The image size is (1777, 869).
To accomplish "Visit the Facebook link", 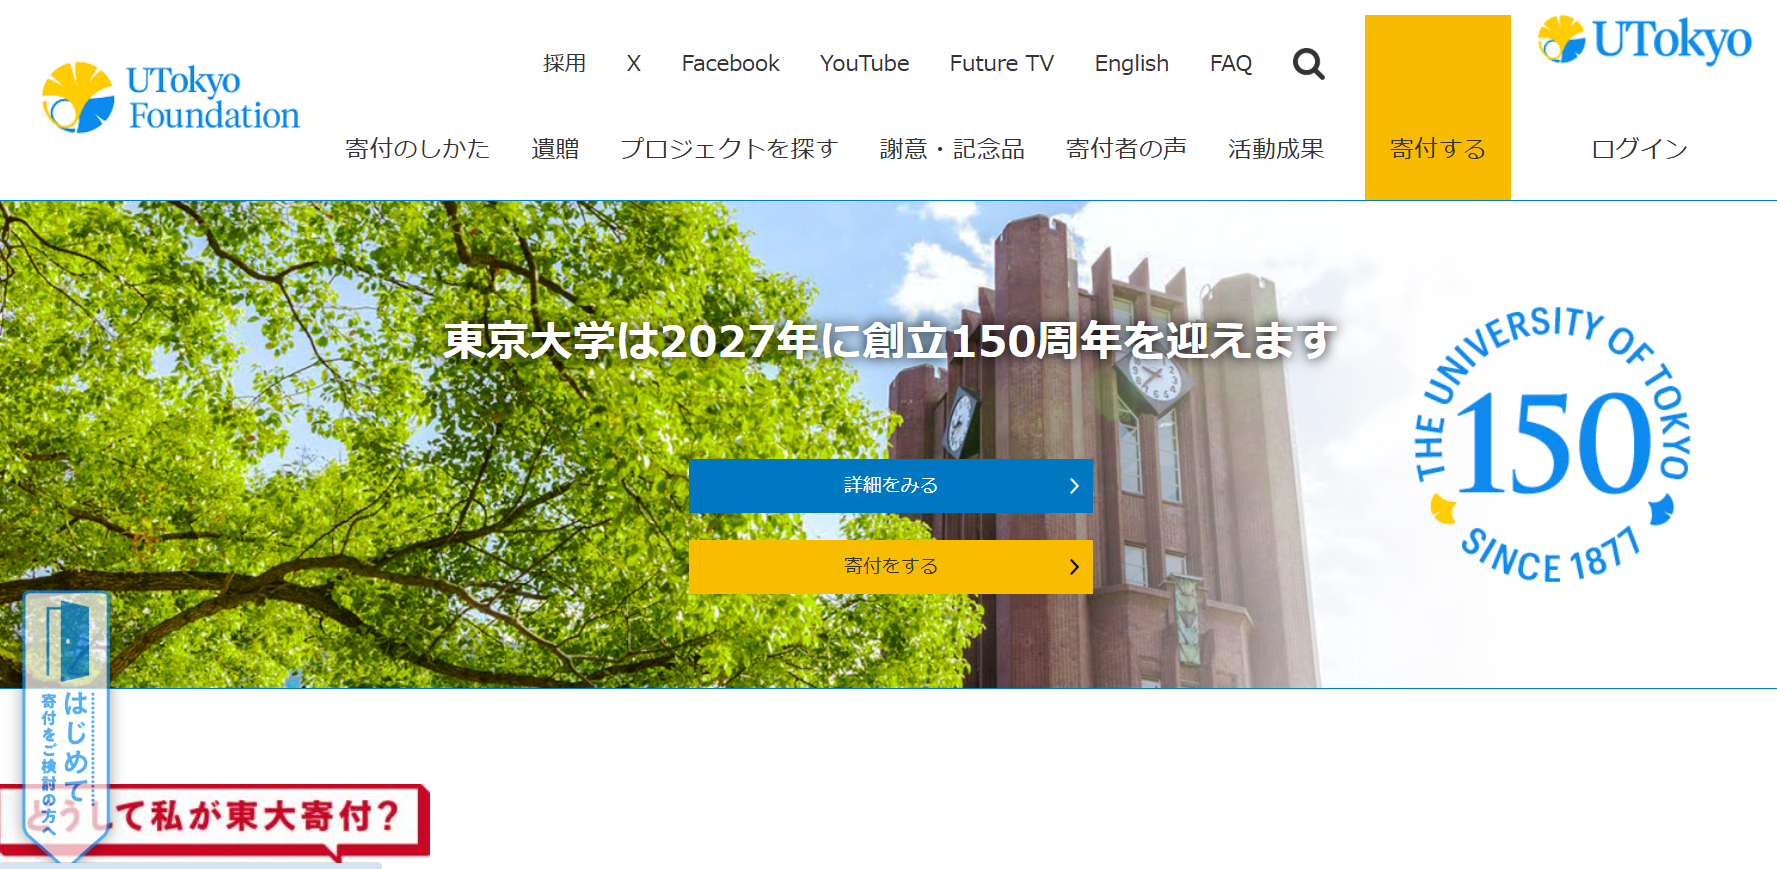I will [730, 63].
